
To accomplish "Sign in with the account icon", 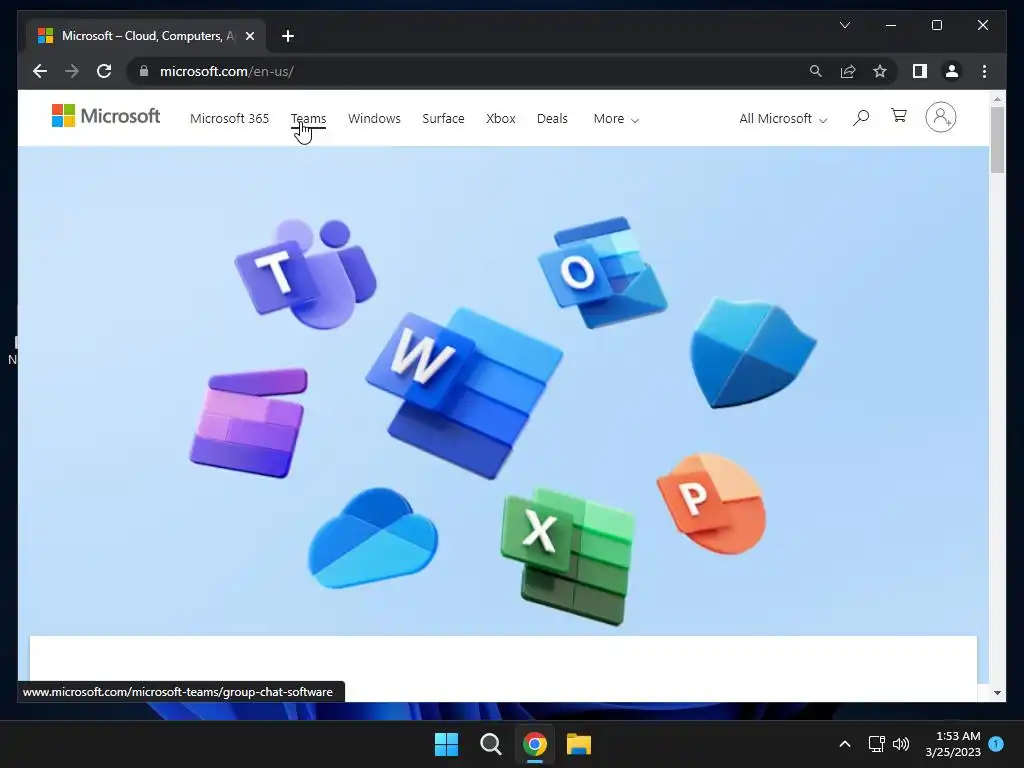I will tap(940, 117).
